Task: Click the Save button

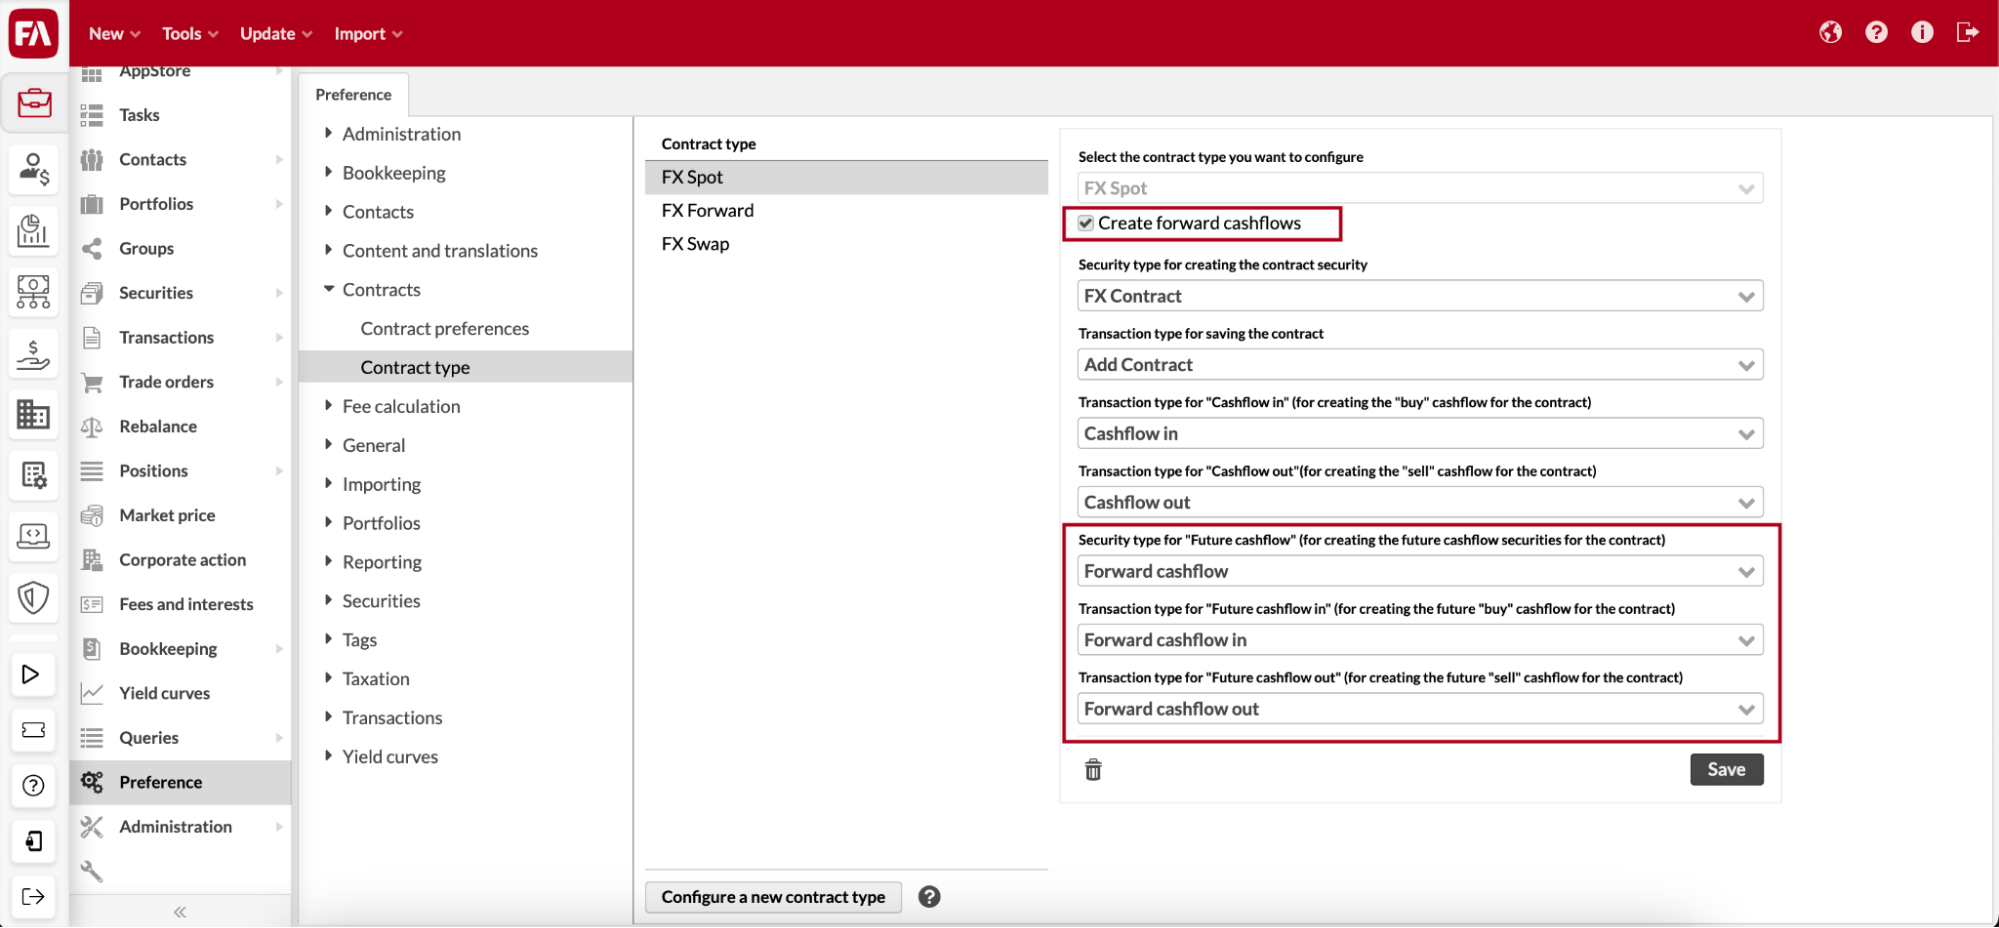Action: [1726, 769]
